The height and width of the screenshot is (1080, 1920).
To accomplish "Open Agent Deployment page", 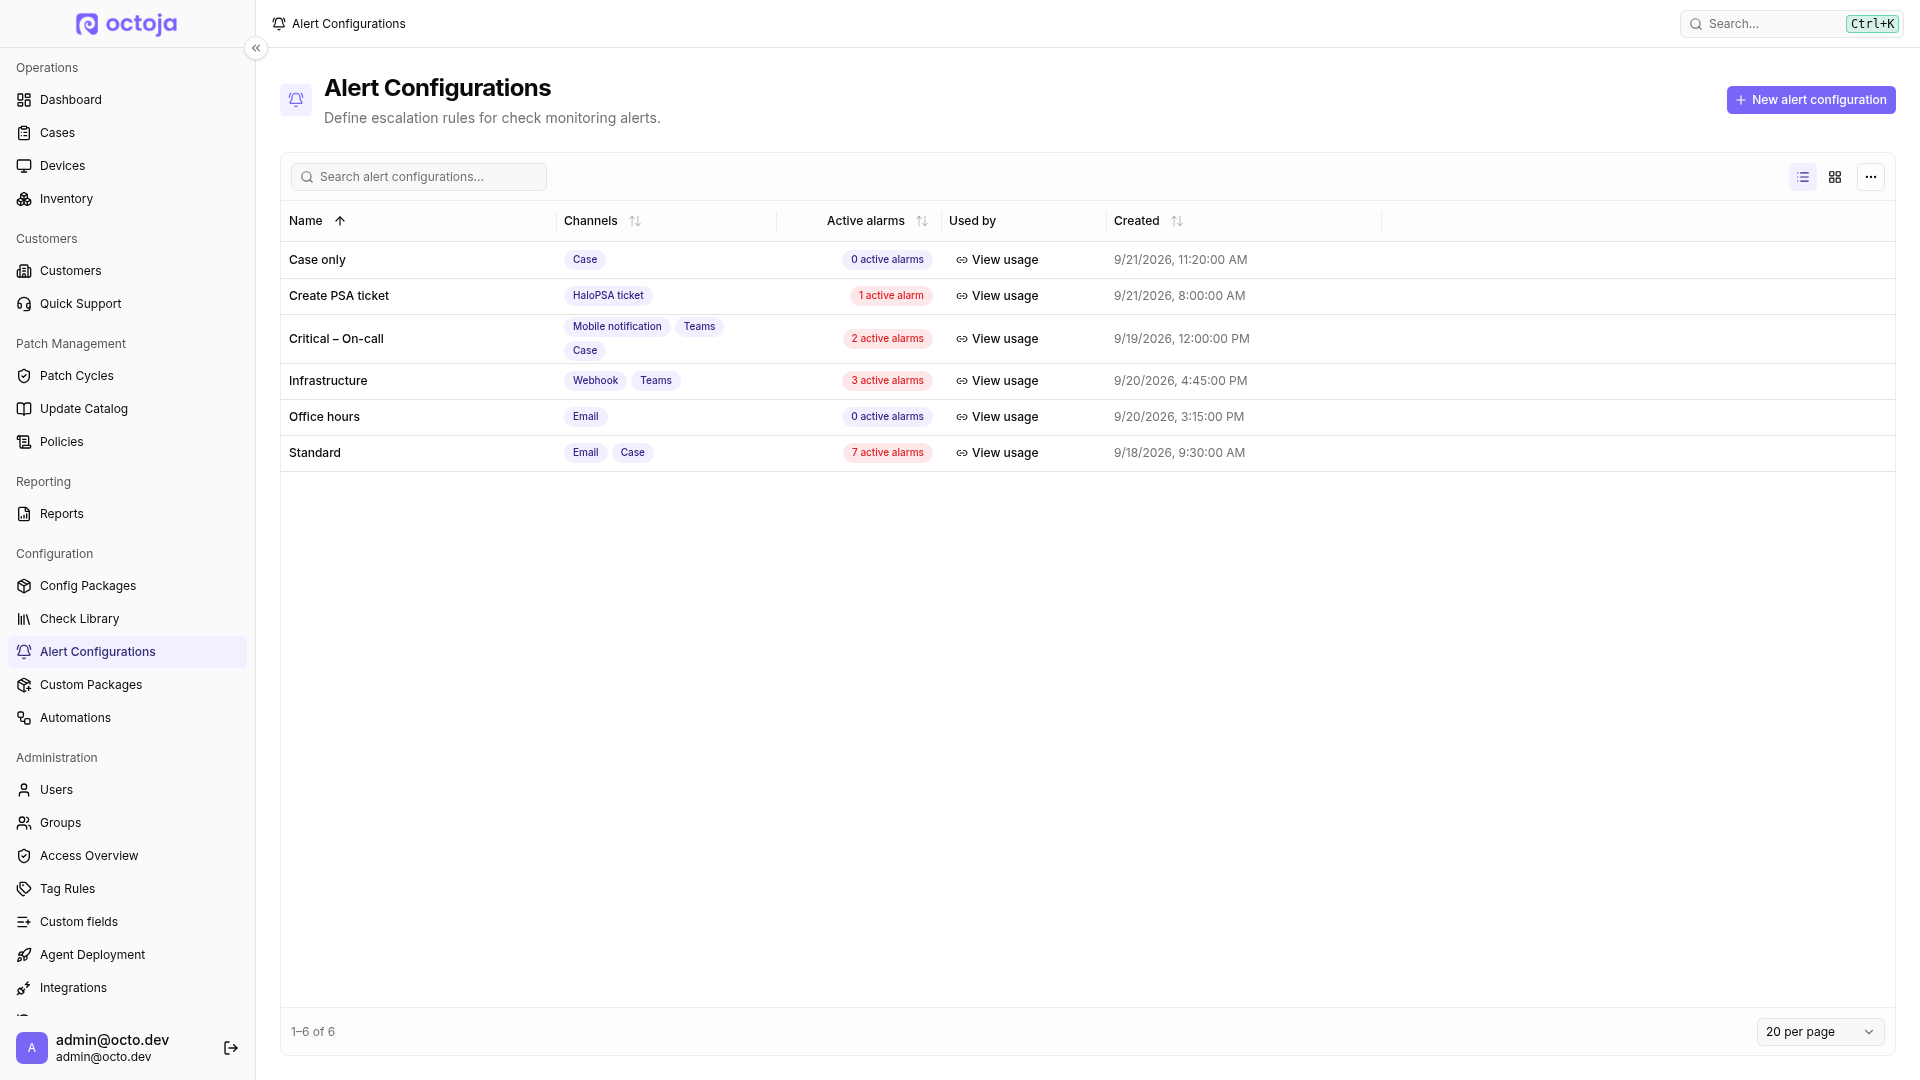I will click(127, 955).
